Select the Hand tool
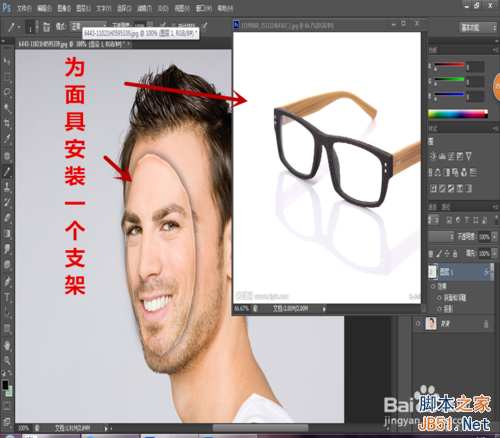This screenshot has height=438, width=500. tap(7, 345)
